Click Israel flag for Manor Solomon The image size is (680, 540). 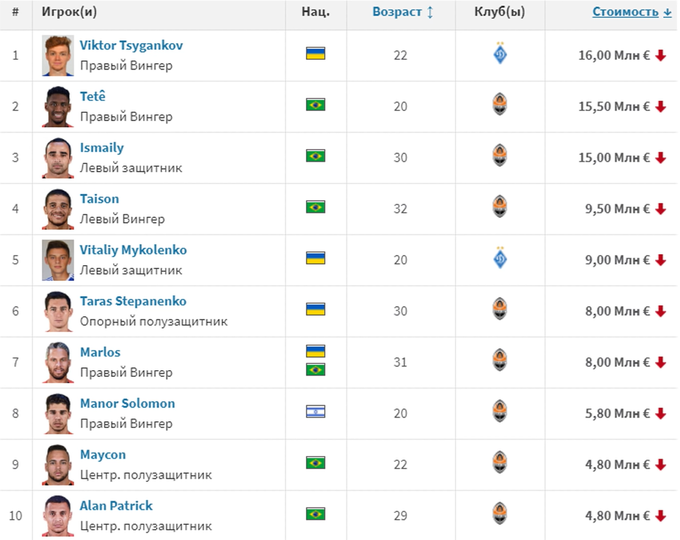click(x=315, y=412)
